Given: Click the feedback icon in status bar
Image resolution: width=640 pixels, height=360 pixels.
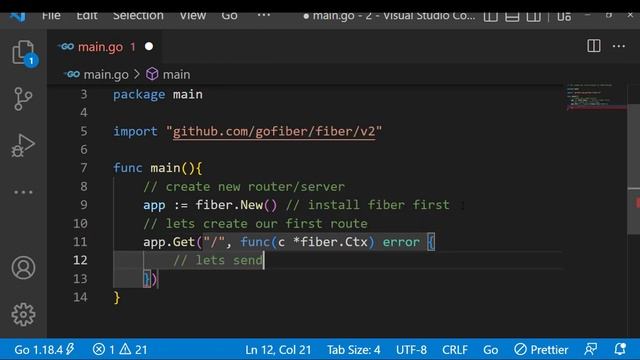Looking at the screenshot, I should (x=591, y=349).
